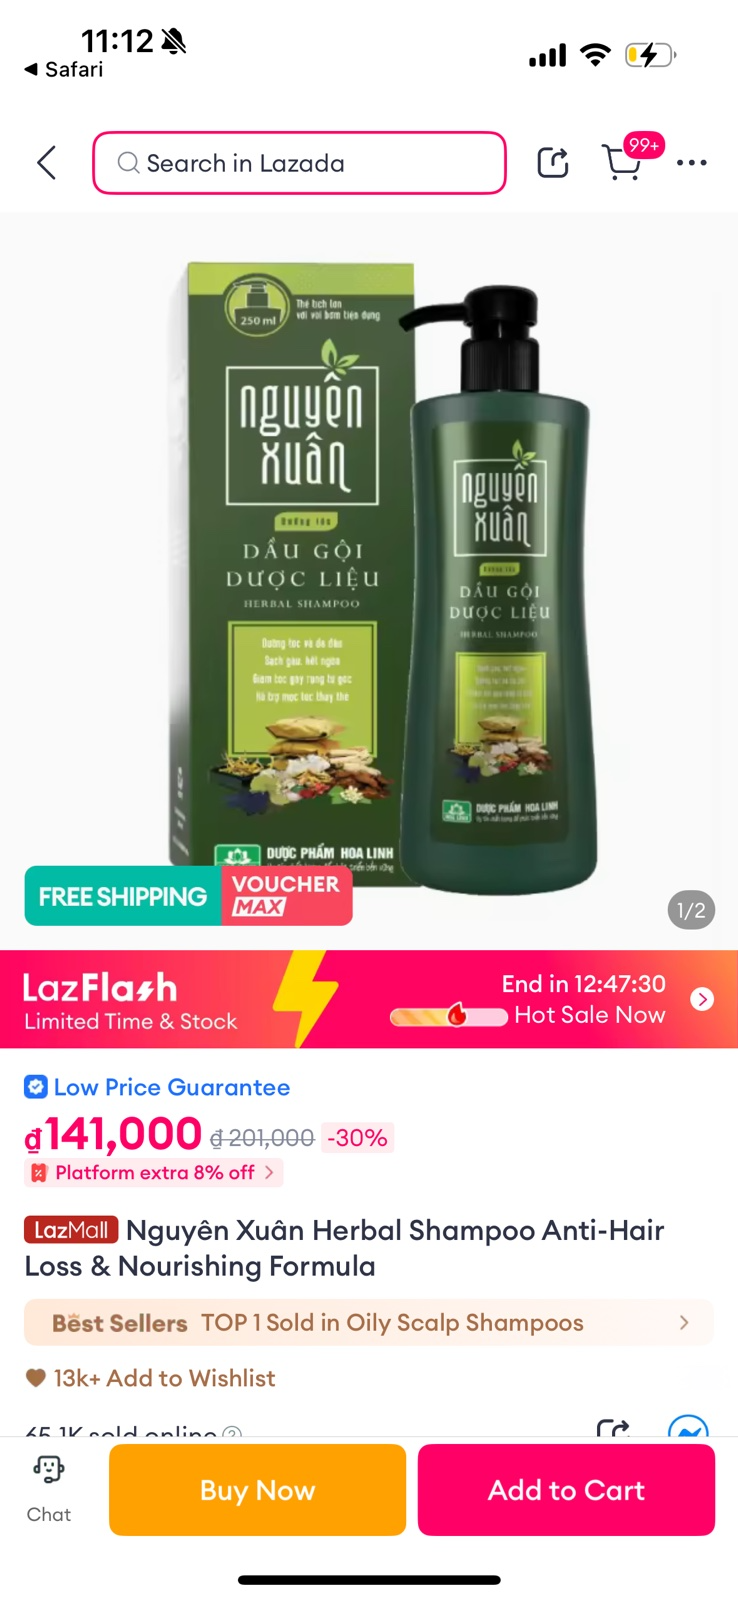Tap the 1/2 image counter

pos(691,910)
